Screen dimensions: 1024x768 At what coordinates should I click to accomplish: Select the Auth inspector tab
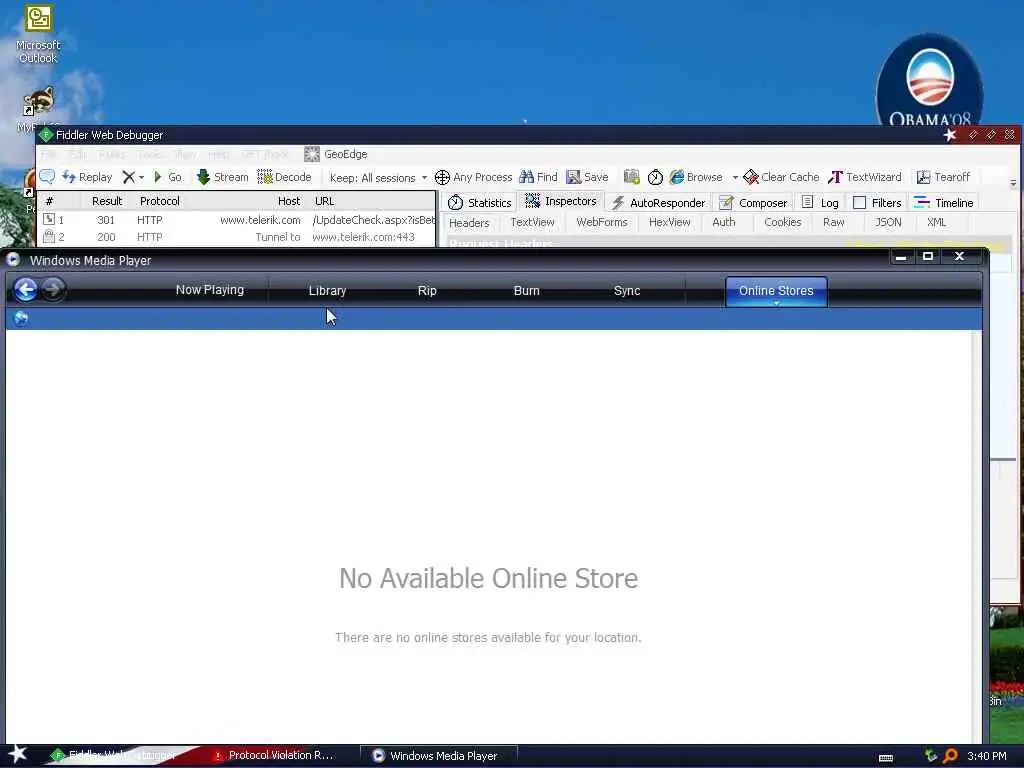click(724, 222)
